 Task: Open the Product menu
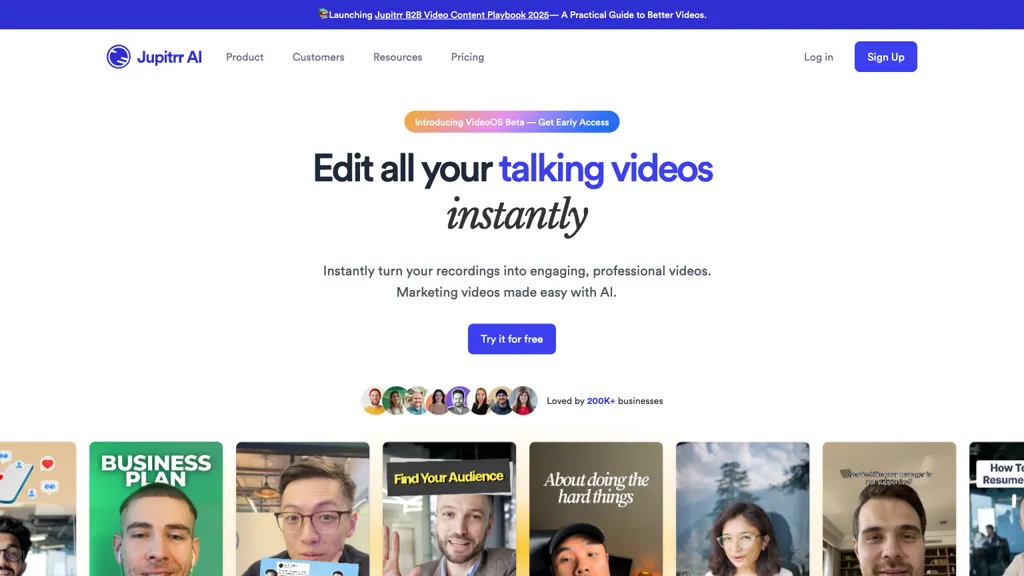coord(245,57)
